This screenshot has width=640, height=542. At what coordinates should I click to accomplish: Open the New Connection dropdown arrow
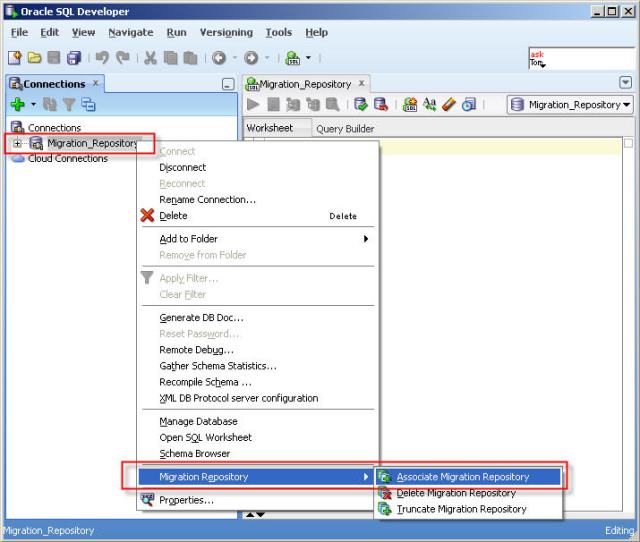click(33, 104)
